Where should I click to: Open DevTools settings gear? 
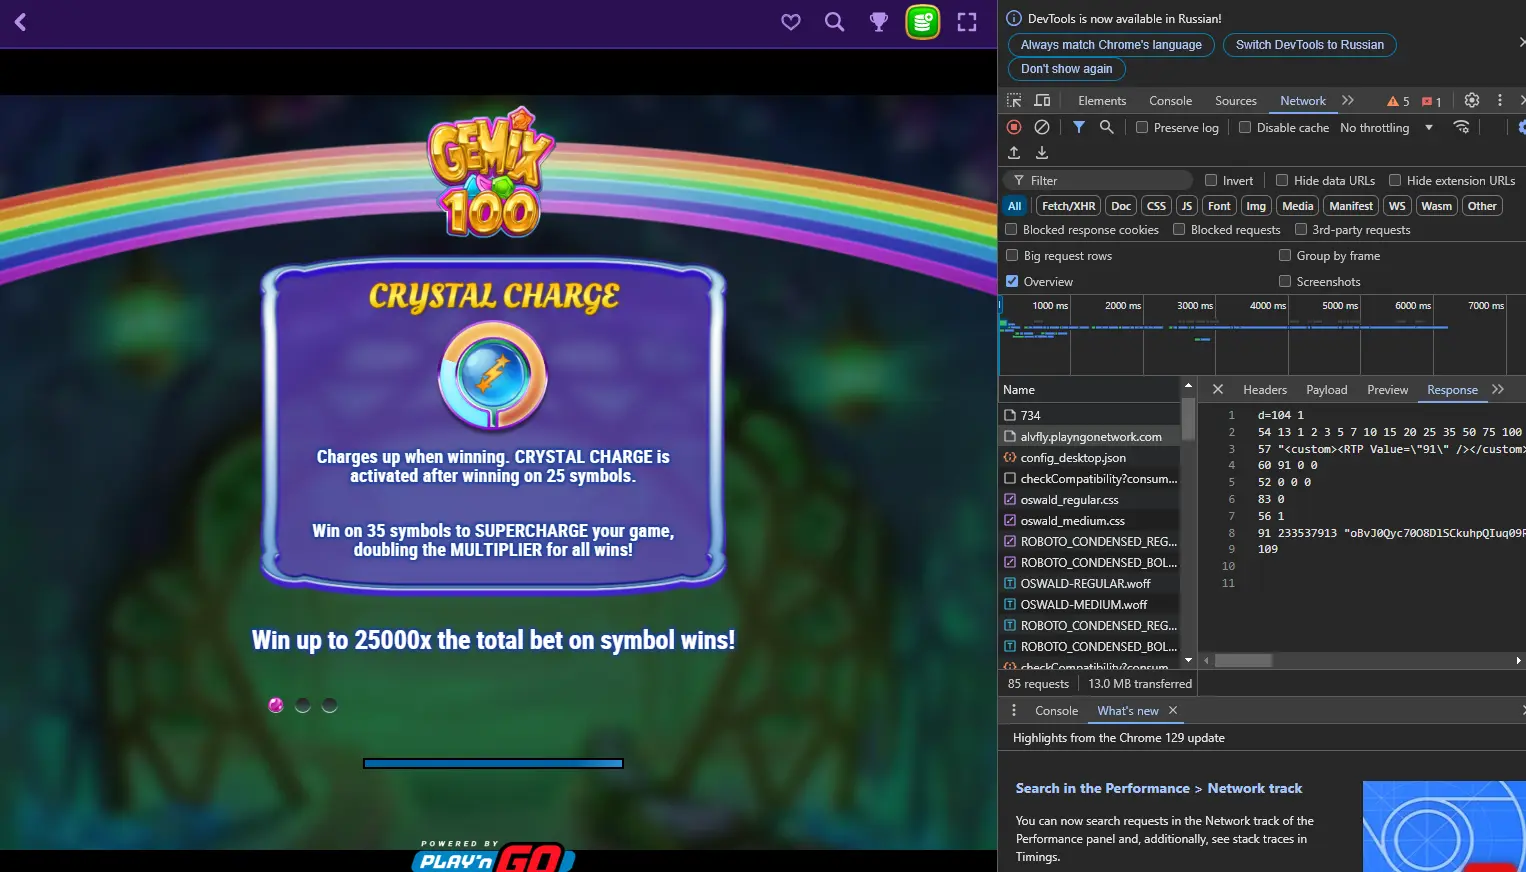[x=1472, y=100]
